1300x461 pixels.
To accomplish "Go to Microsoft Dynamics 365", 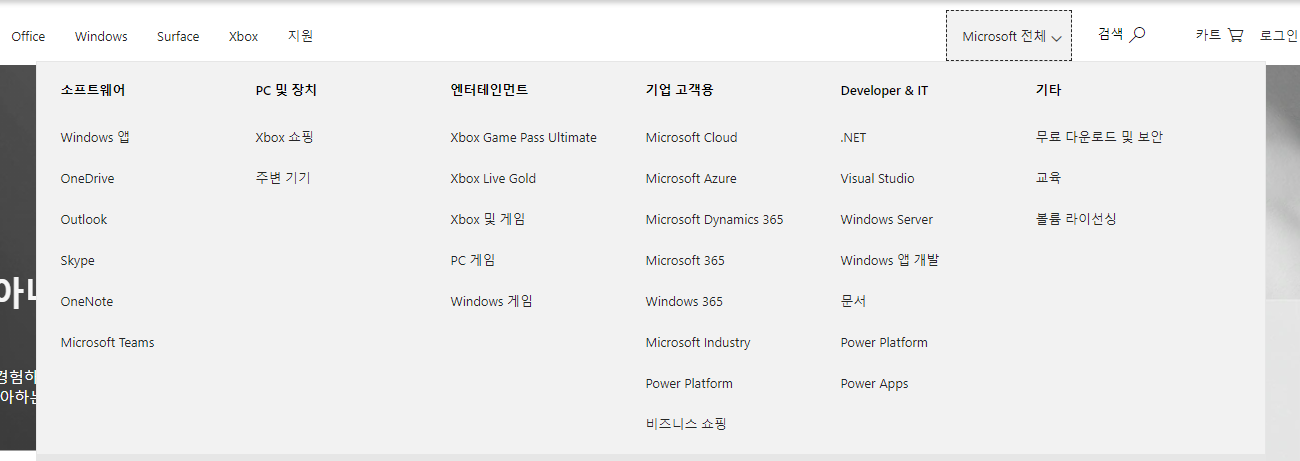I will (714, 219).
